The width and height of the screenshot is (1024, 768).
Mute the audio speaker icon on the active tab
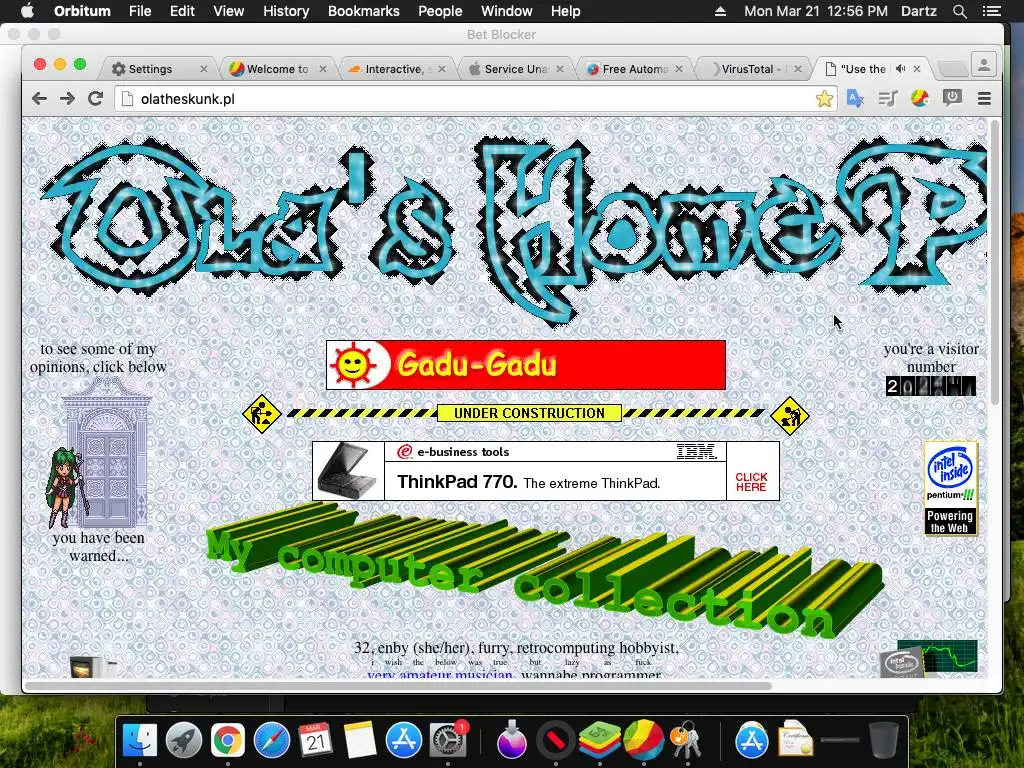pyautogui.click(x=901, y=69)
